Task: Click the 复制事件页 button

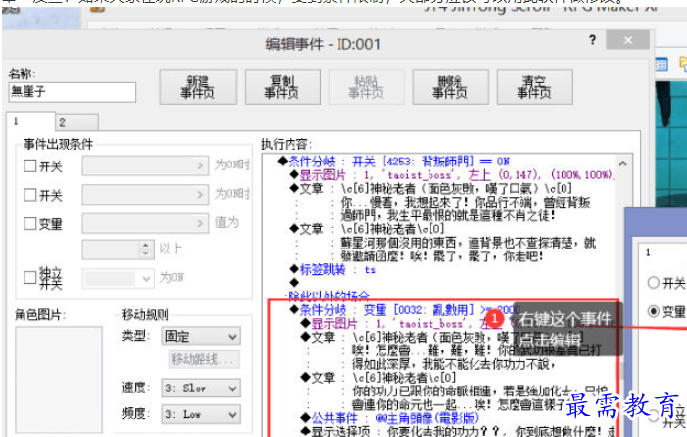Action: (283, 87)
